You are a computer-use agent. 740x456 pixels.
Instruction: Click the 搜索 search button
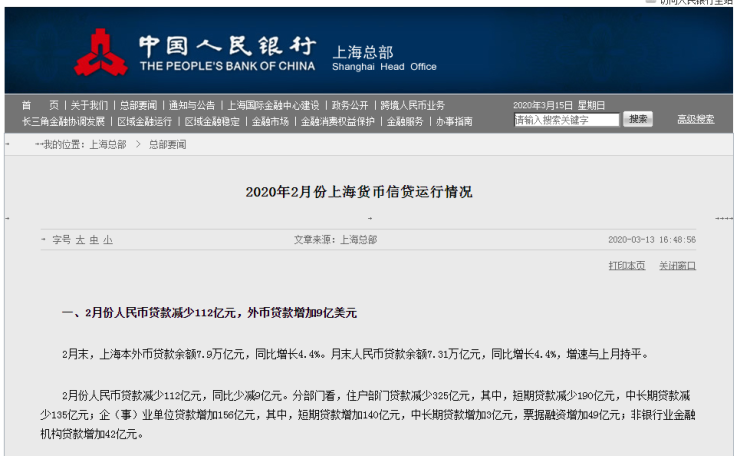[x=638, y=119]
